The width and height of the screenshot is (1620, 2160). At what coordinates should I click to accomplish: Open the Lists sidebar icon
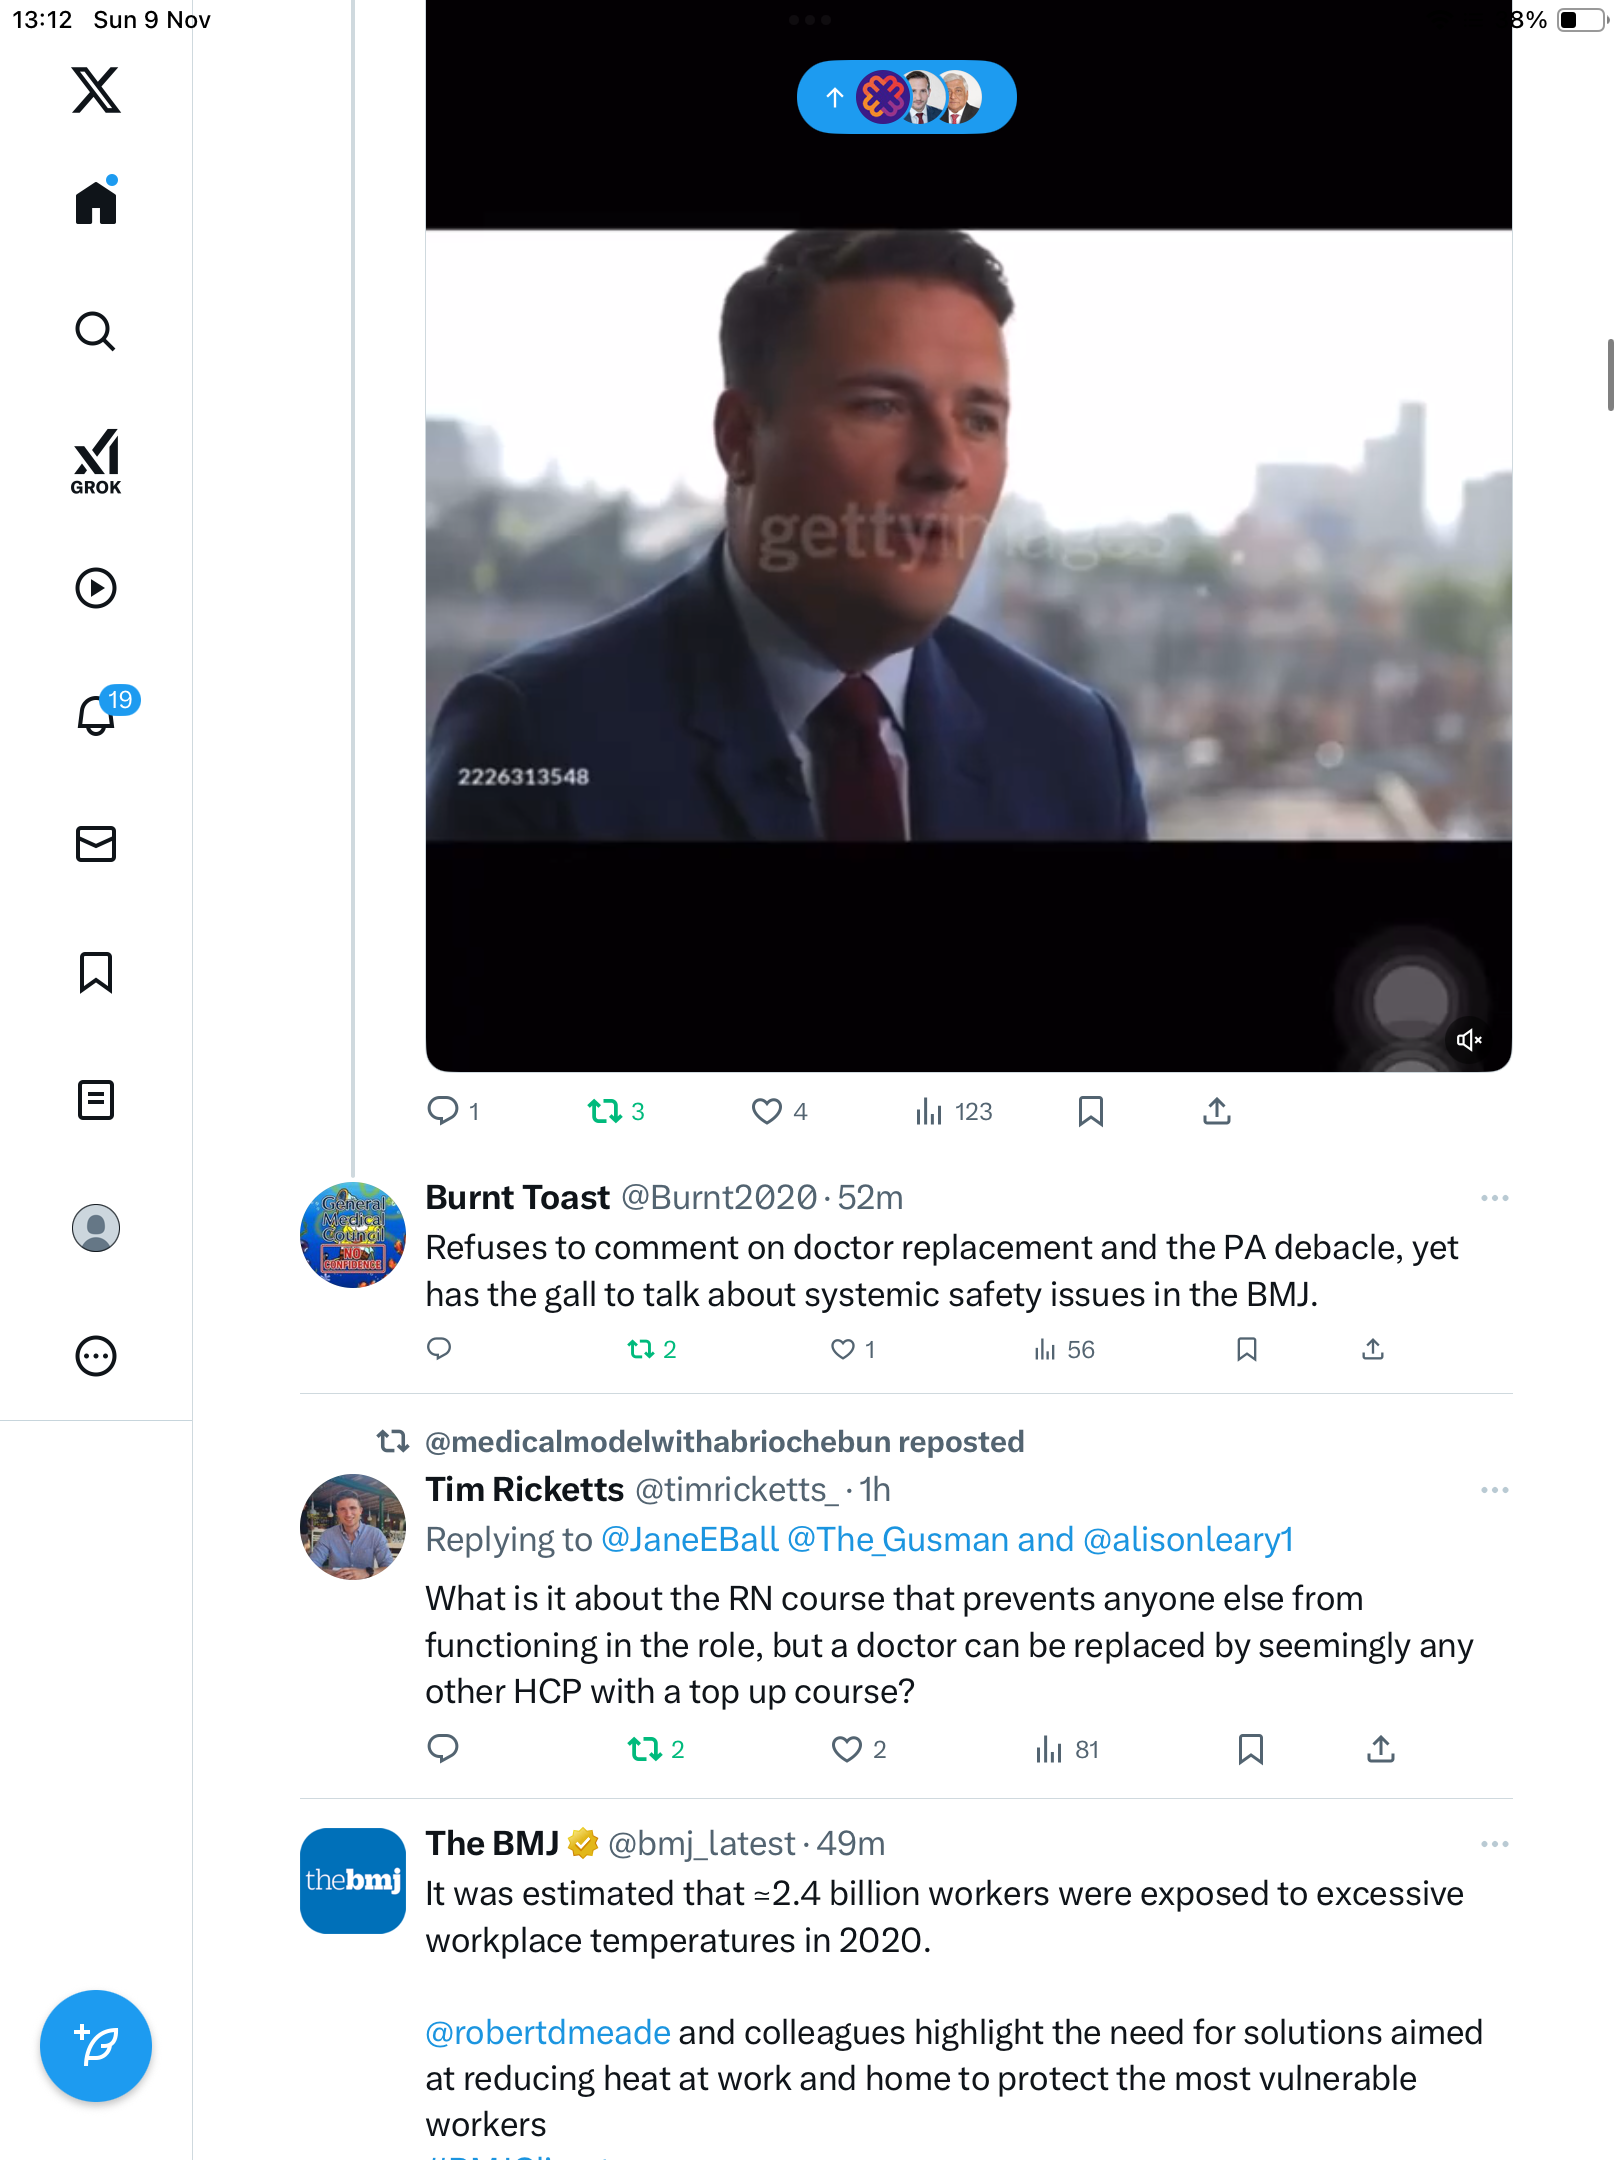coord(96,1100)
